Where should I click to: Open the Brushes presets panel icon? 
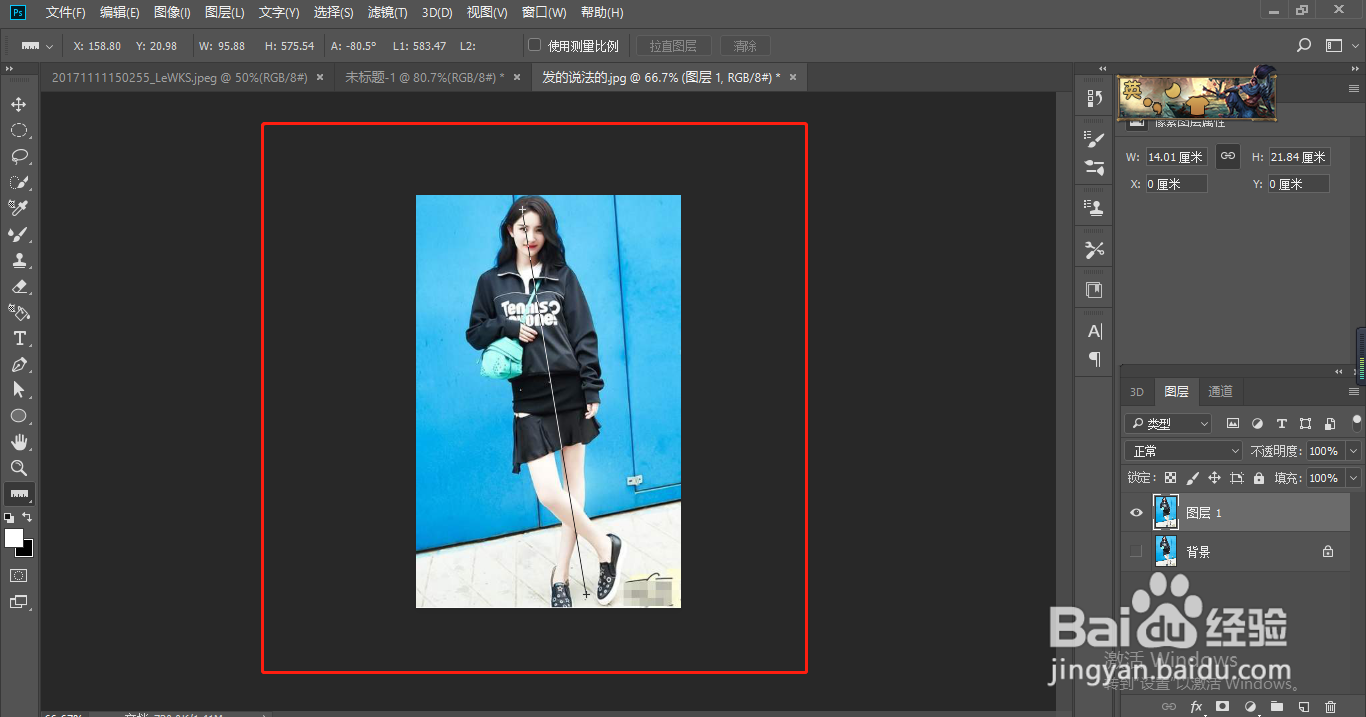coord(1094,168)
